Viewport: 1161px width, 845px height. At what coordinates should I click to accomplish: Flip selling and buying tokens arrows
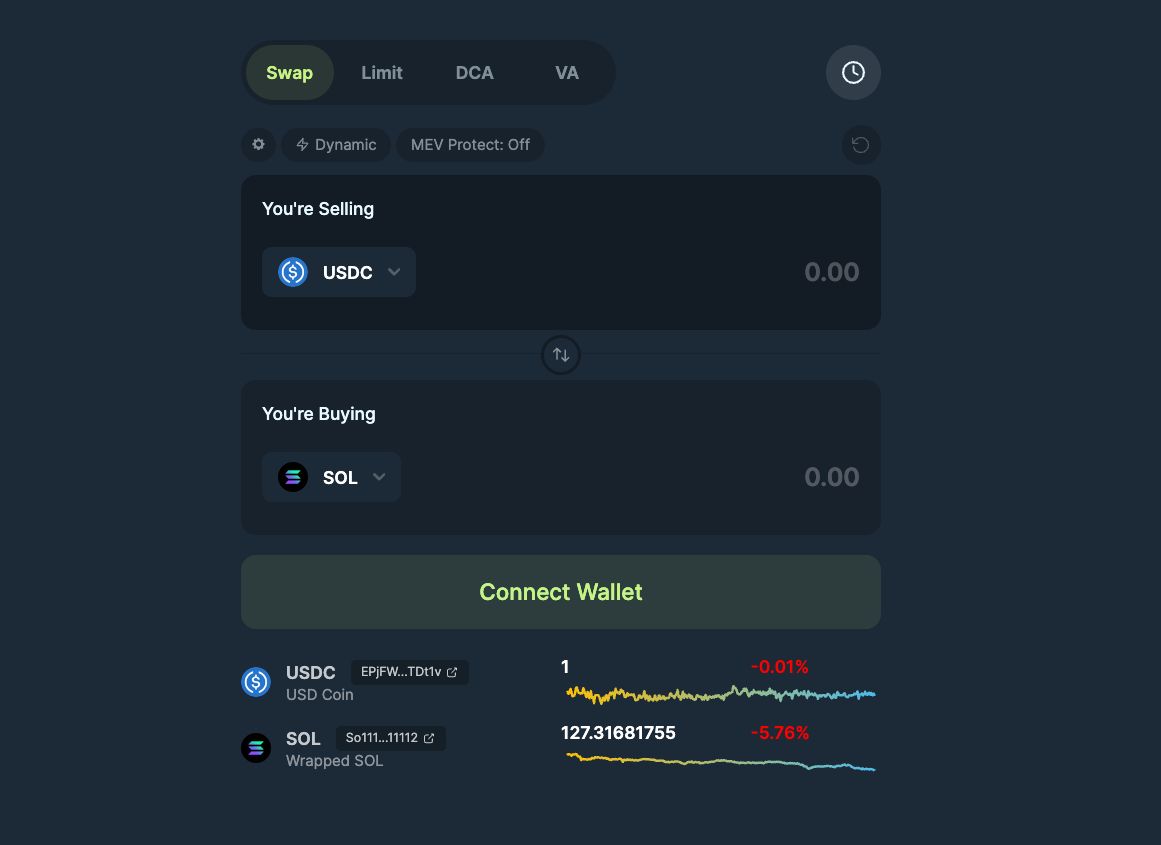[561, 355]
